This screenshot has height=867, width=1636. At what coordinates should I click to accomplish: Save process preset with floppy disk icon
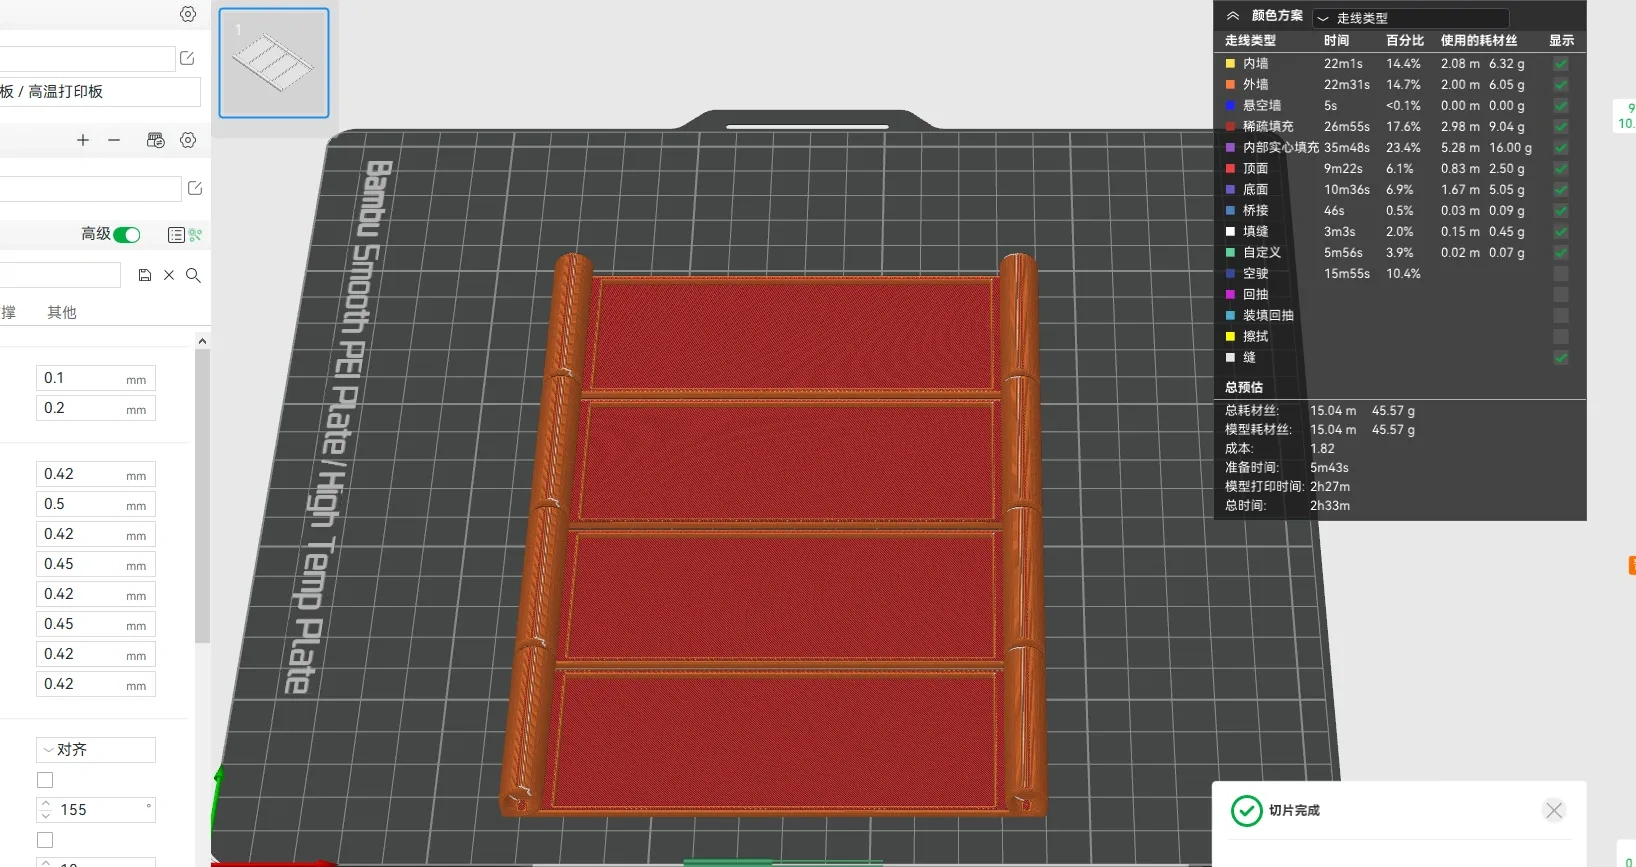(x=145, y=275)
